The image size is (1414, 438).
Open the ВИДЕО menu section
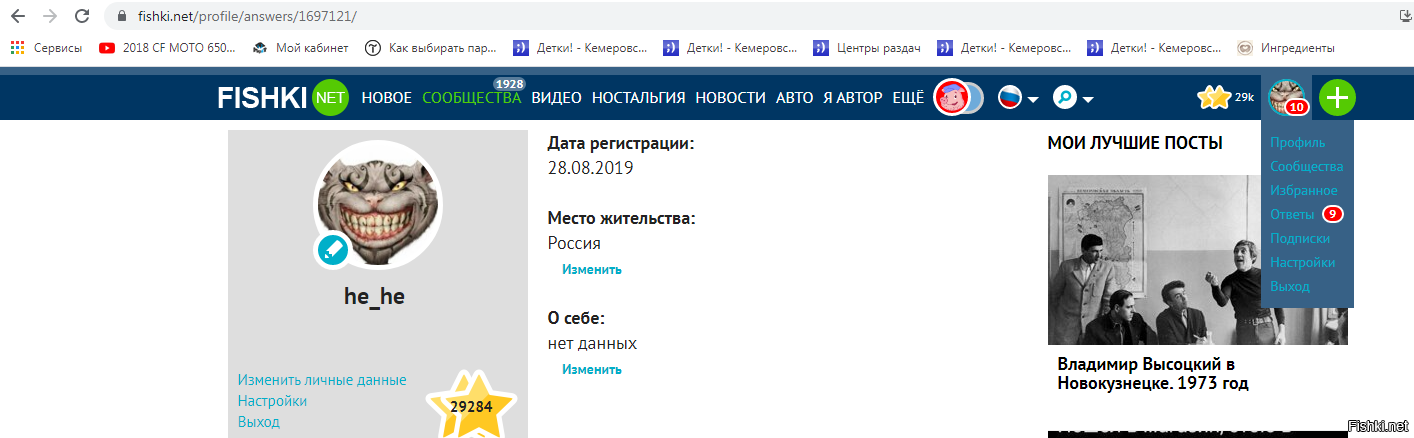(x=557, y=98)
